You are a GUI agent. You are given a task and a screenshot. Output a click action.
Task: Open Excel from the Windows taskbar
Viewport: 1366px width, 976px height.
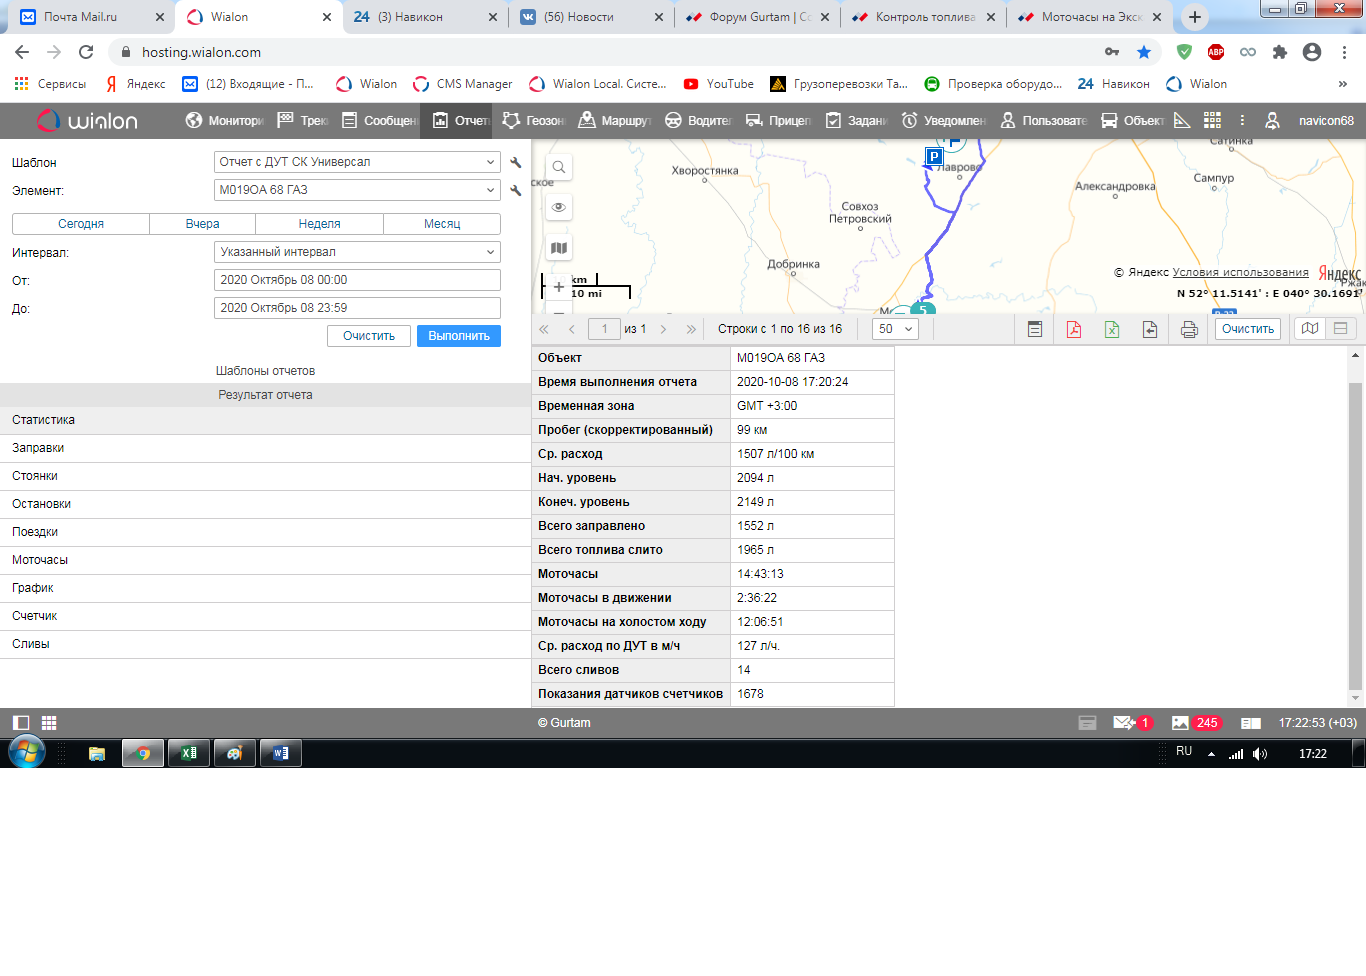[188, 753]
